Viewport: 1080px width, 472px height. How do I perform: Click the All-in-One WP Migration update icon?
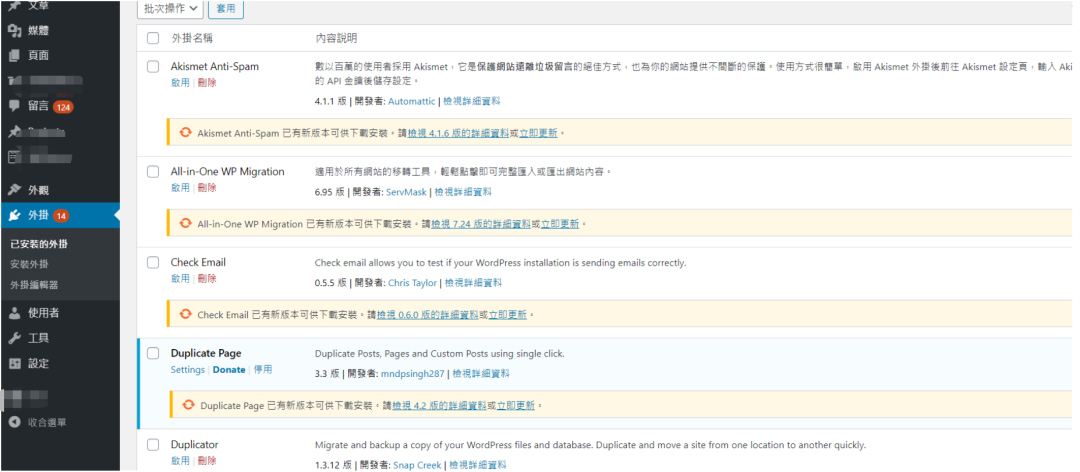click(185, 223)
